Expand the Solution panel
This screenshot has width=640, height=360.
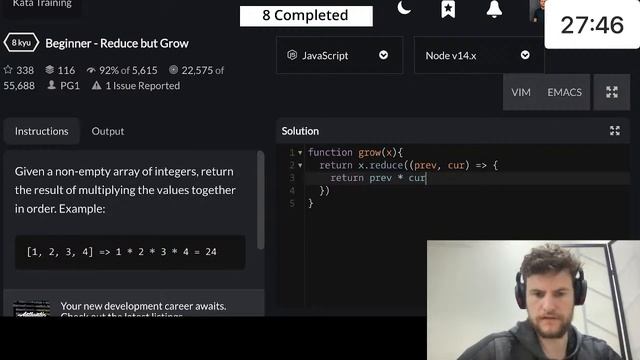[x=615, y=131]
